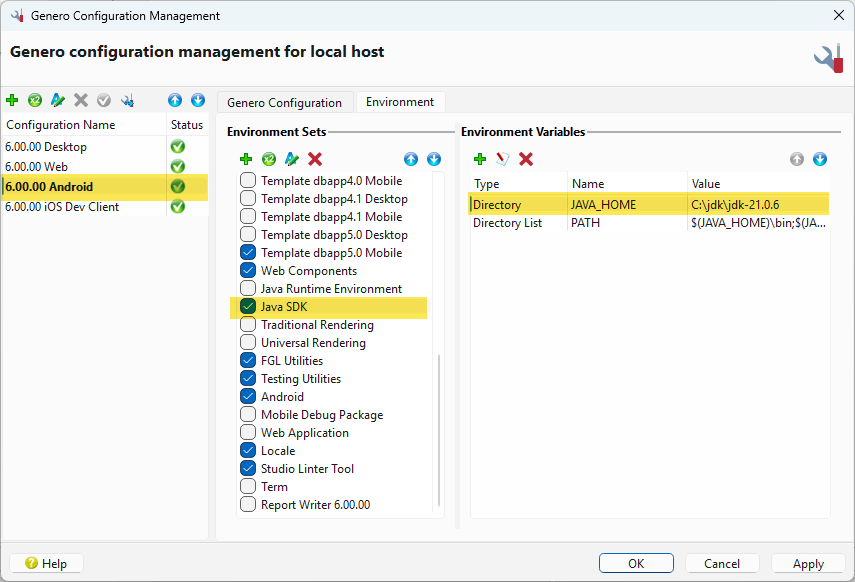
Task: Check the Web Application environment set
Action: tap(248, 432)
